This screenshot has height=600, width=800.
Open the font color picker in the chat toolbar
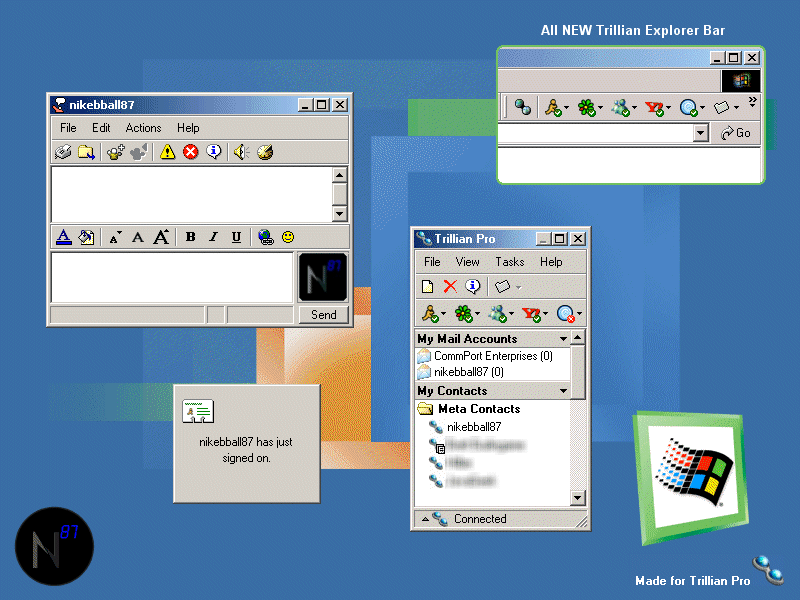click(63, 237)
